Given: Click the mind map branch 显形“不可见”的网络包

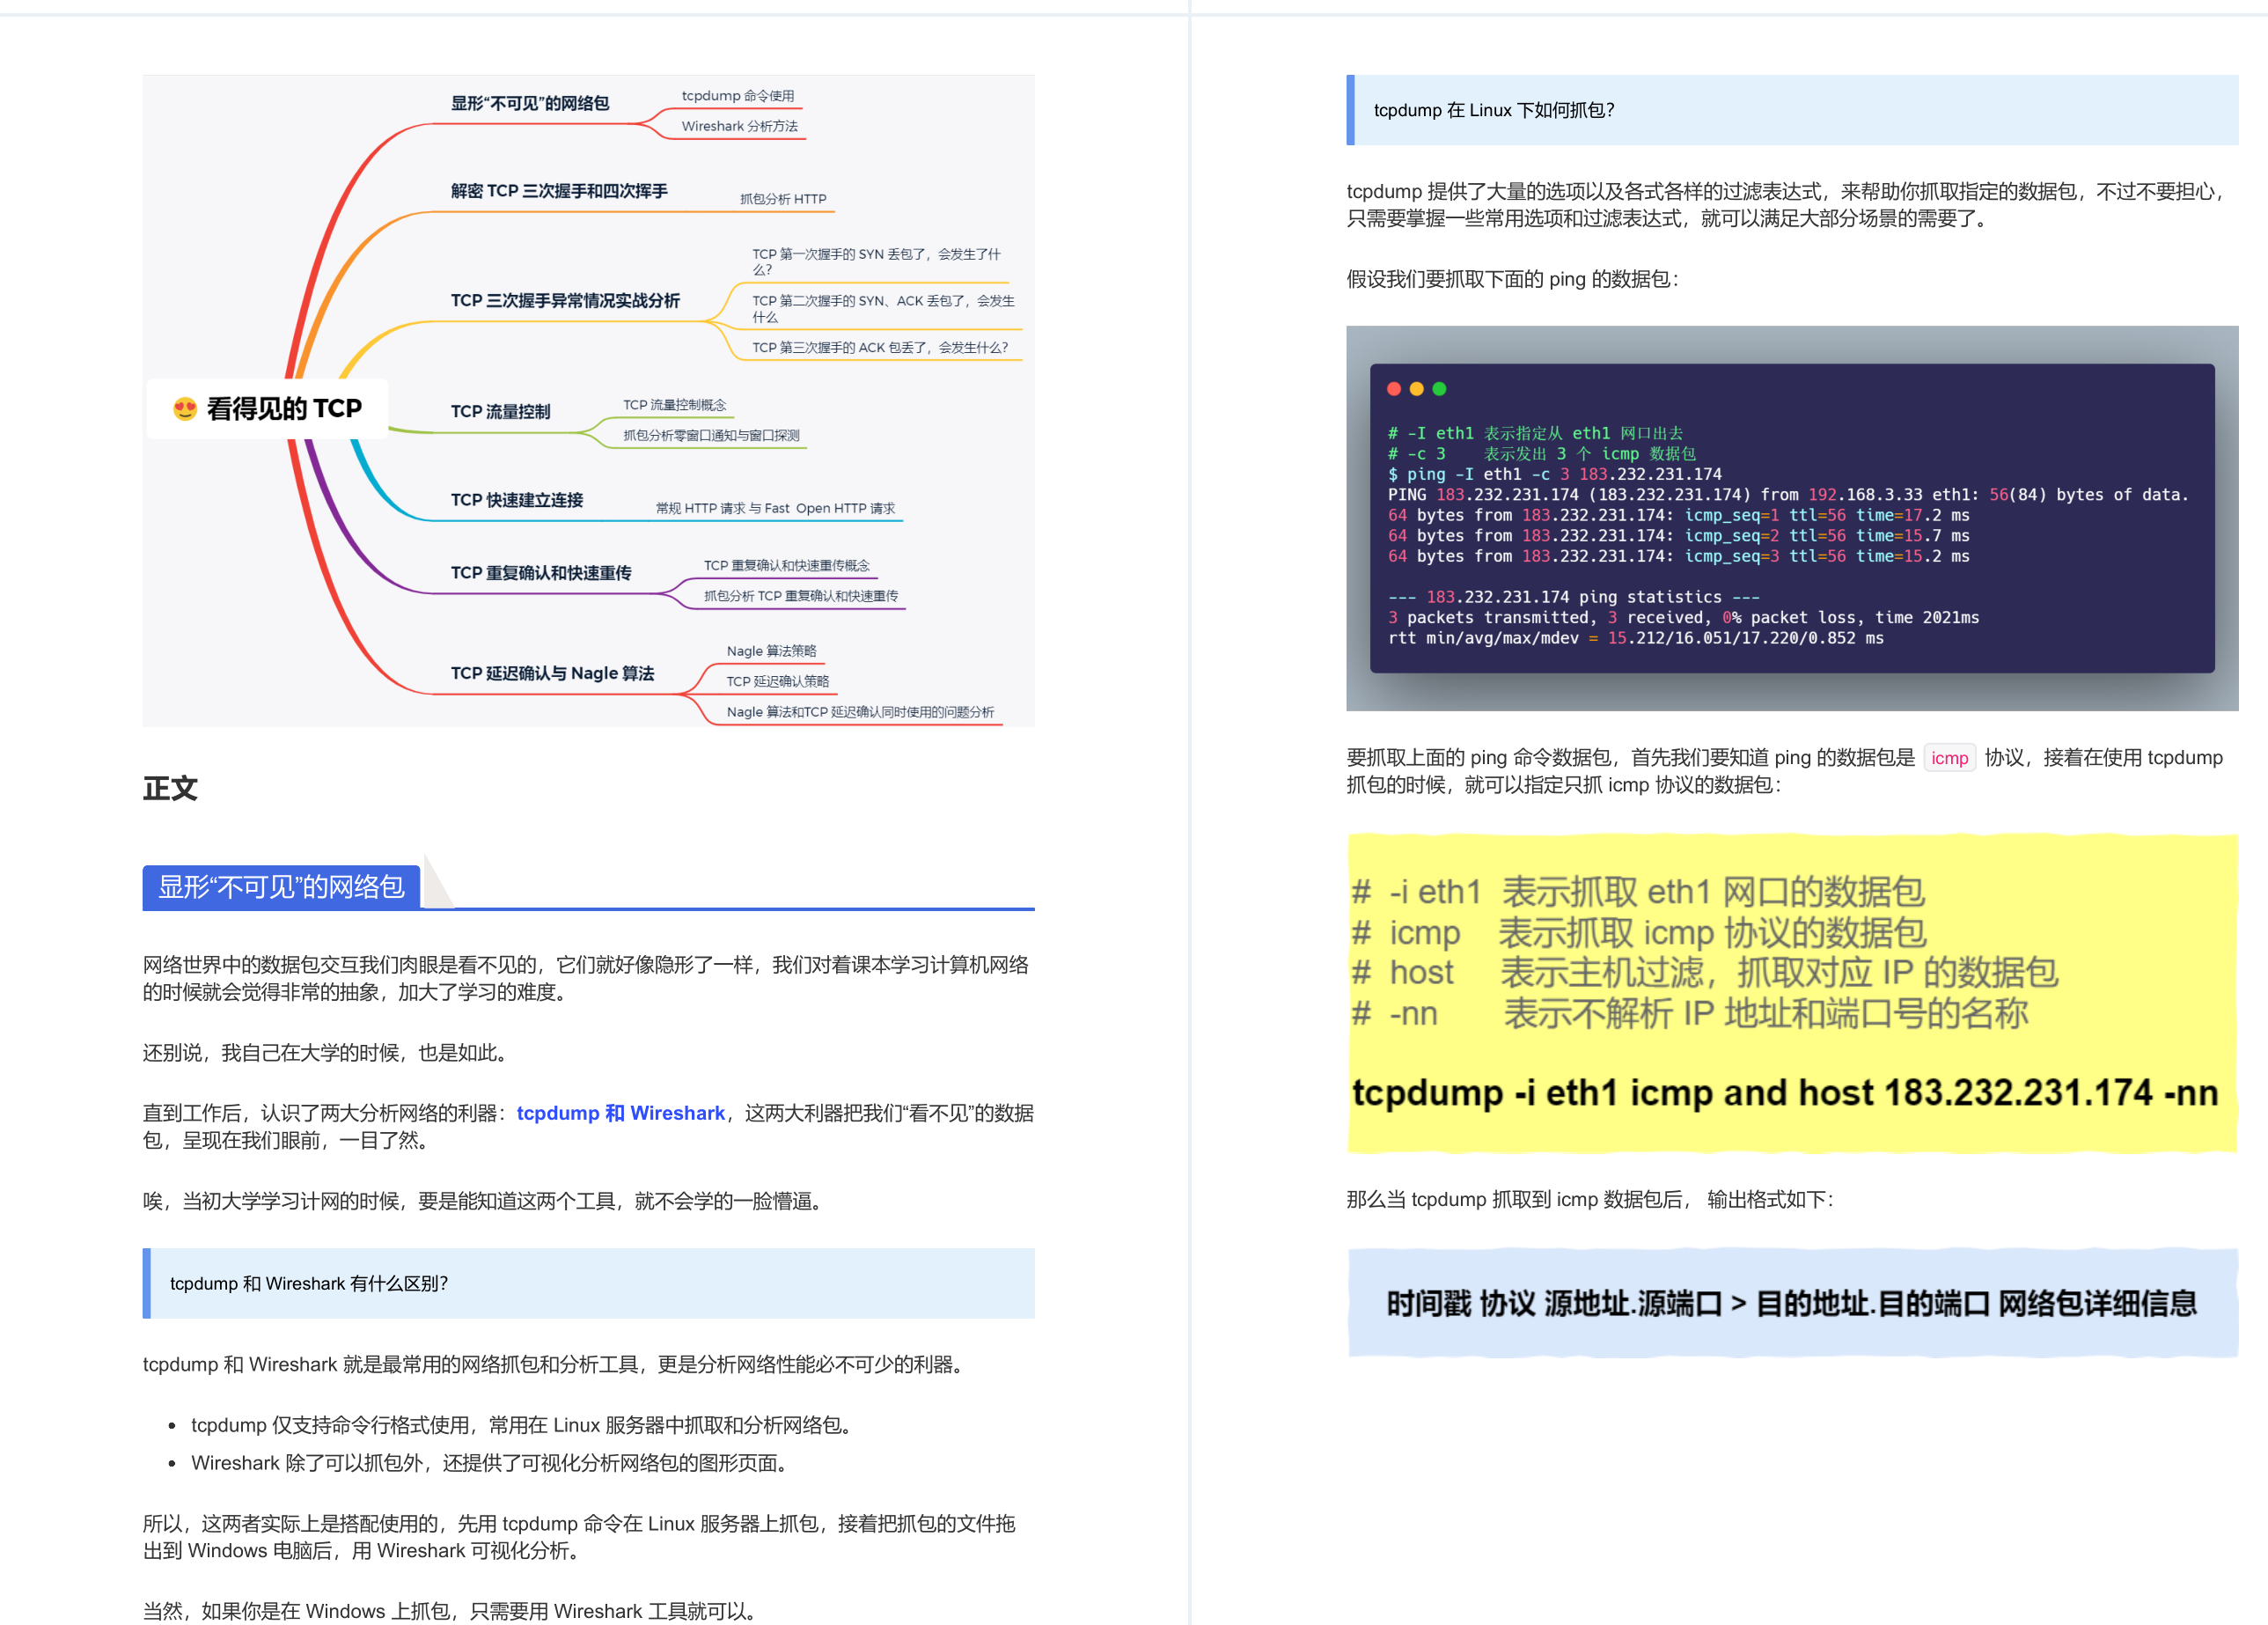Looking at the screenshot, I should click(530, 103).
